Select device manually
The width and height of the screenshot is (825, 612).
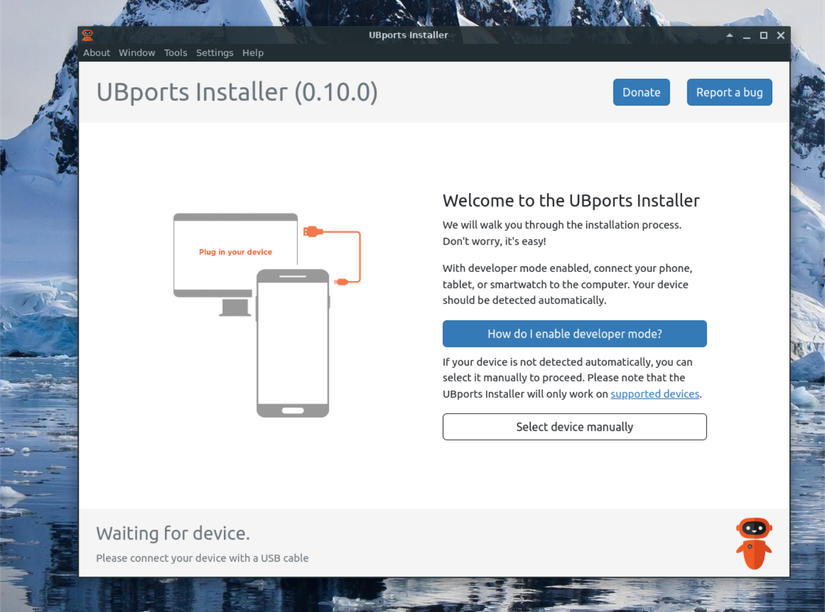(x=574, y=426)
